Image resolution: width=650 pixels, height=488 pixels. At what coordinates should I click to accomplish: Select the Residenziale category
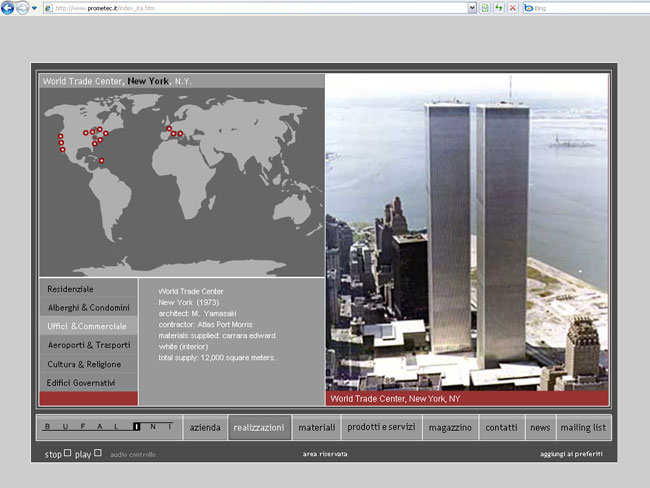89,289
